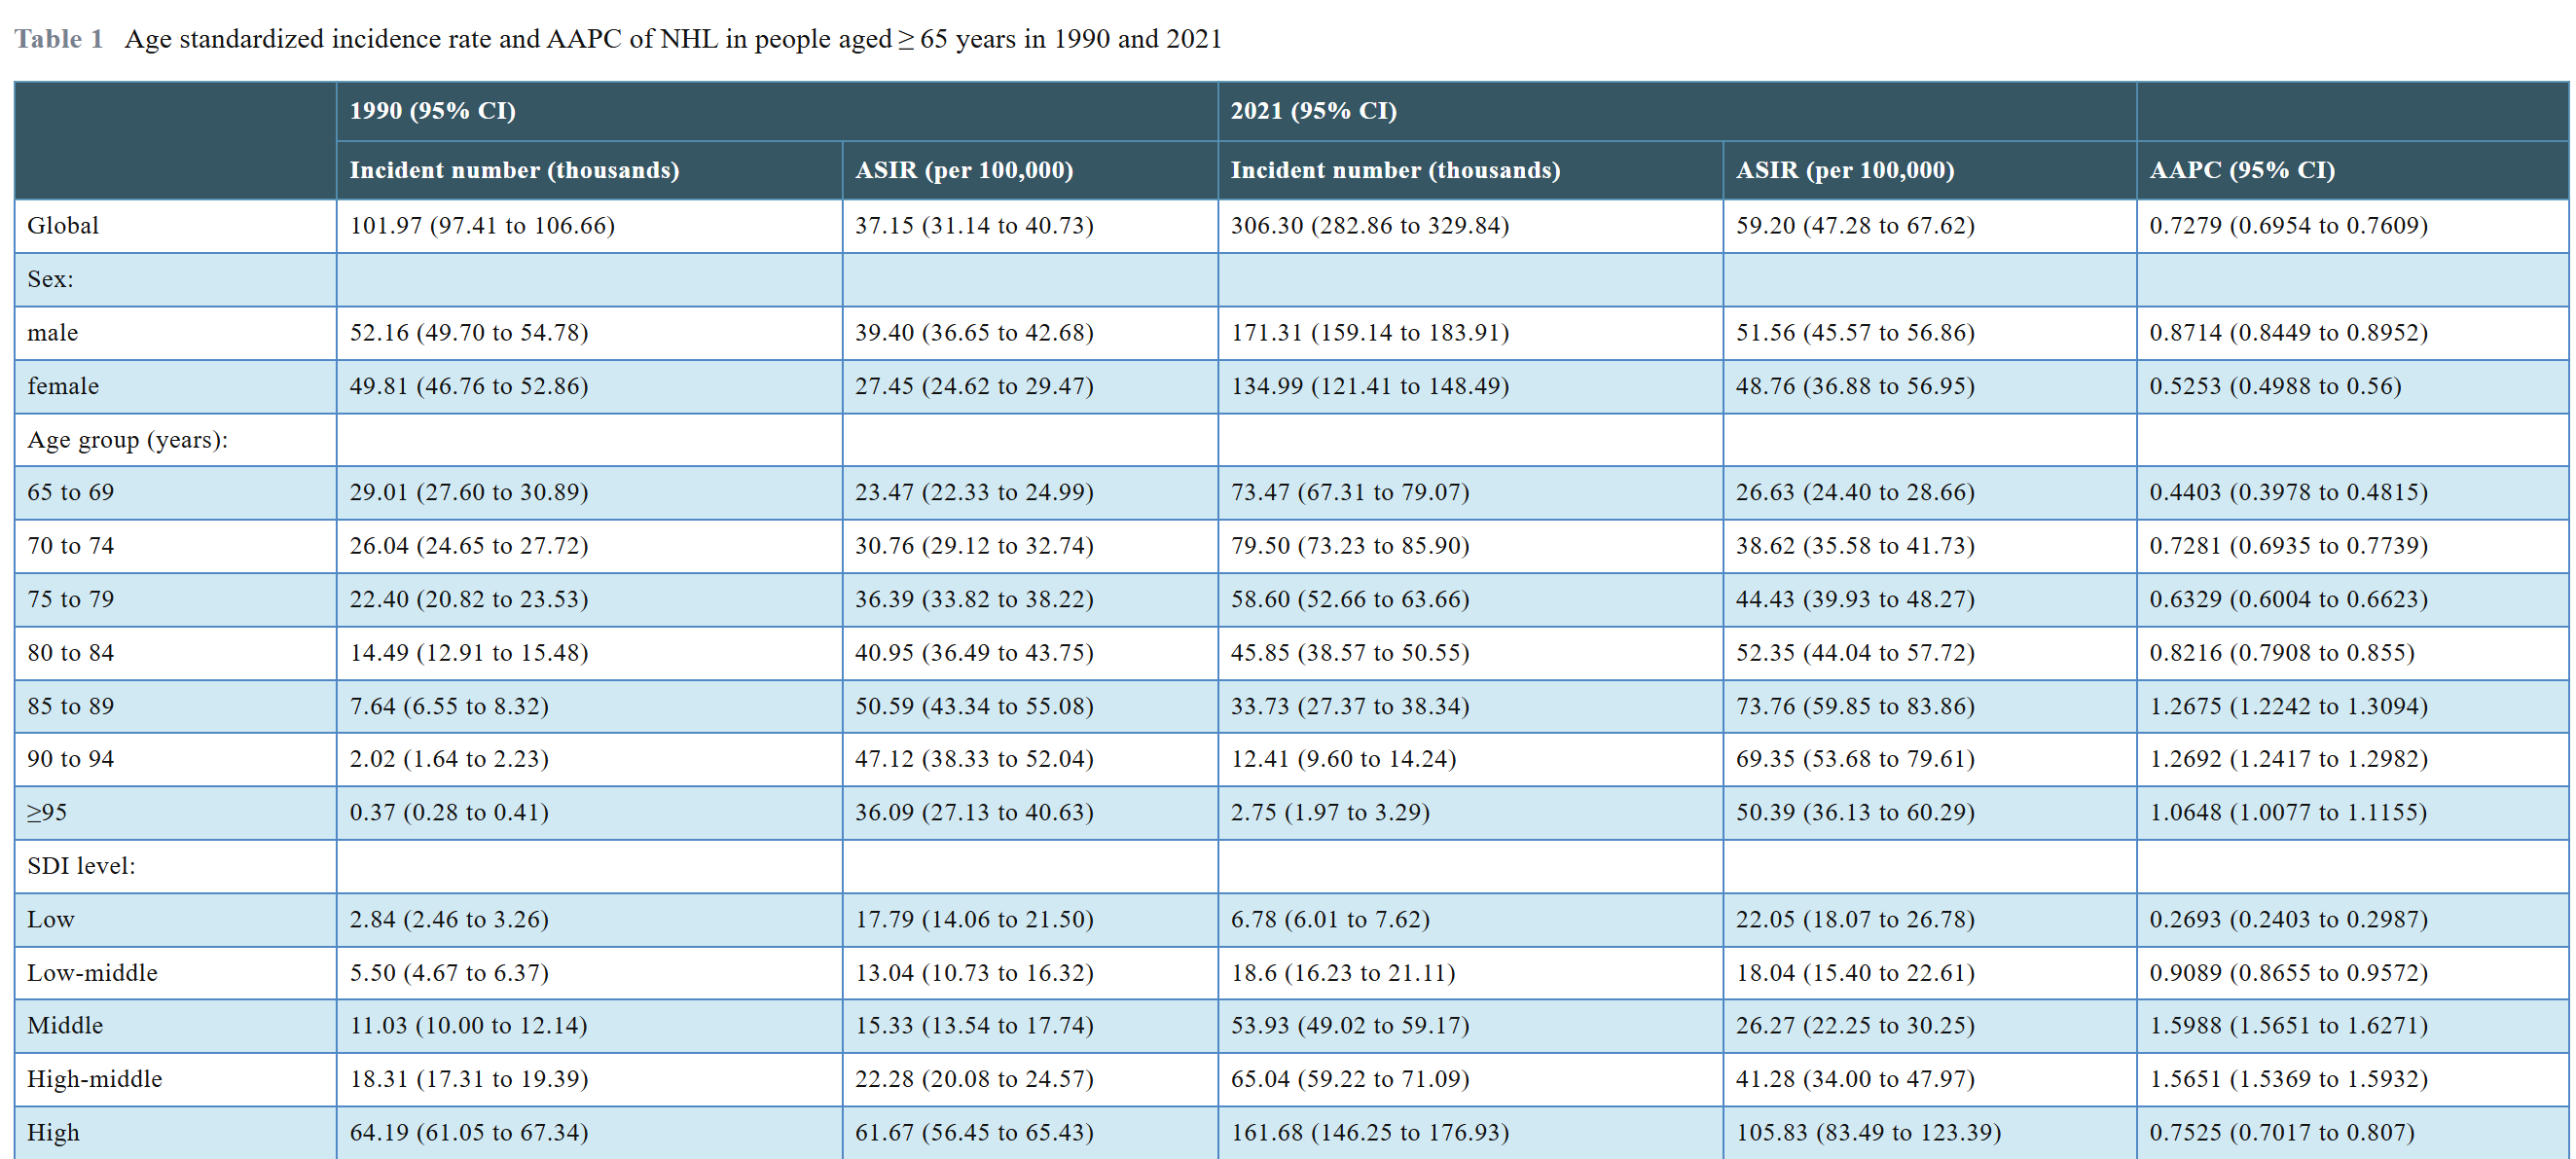The image size is (2576, 1159).
Task: Click the Sex: section row label
Action: click(x=50, y=280)
